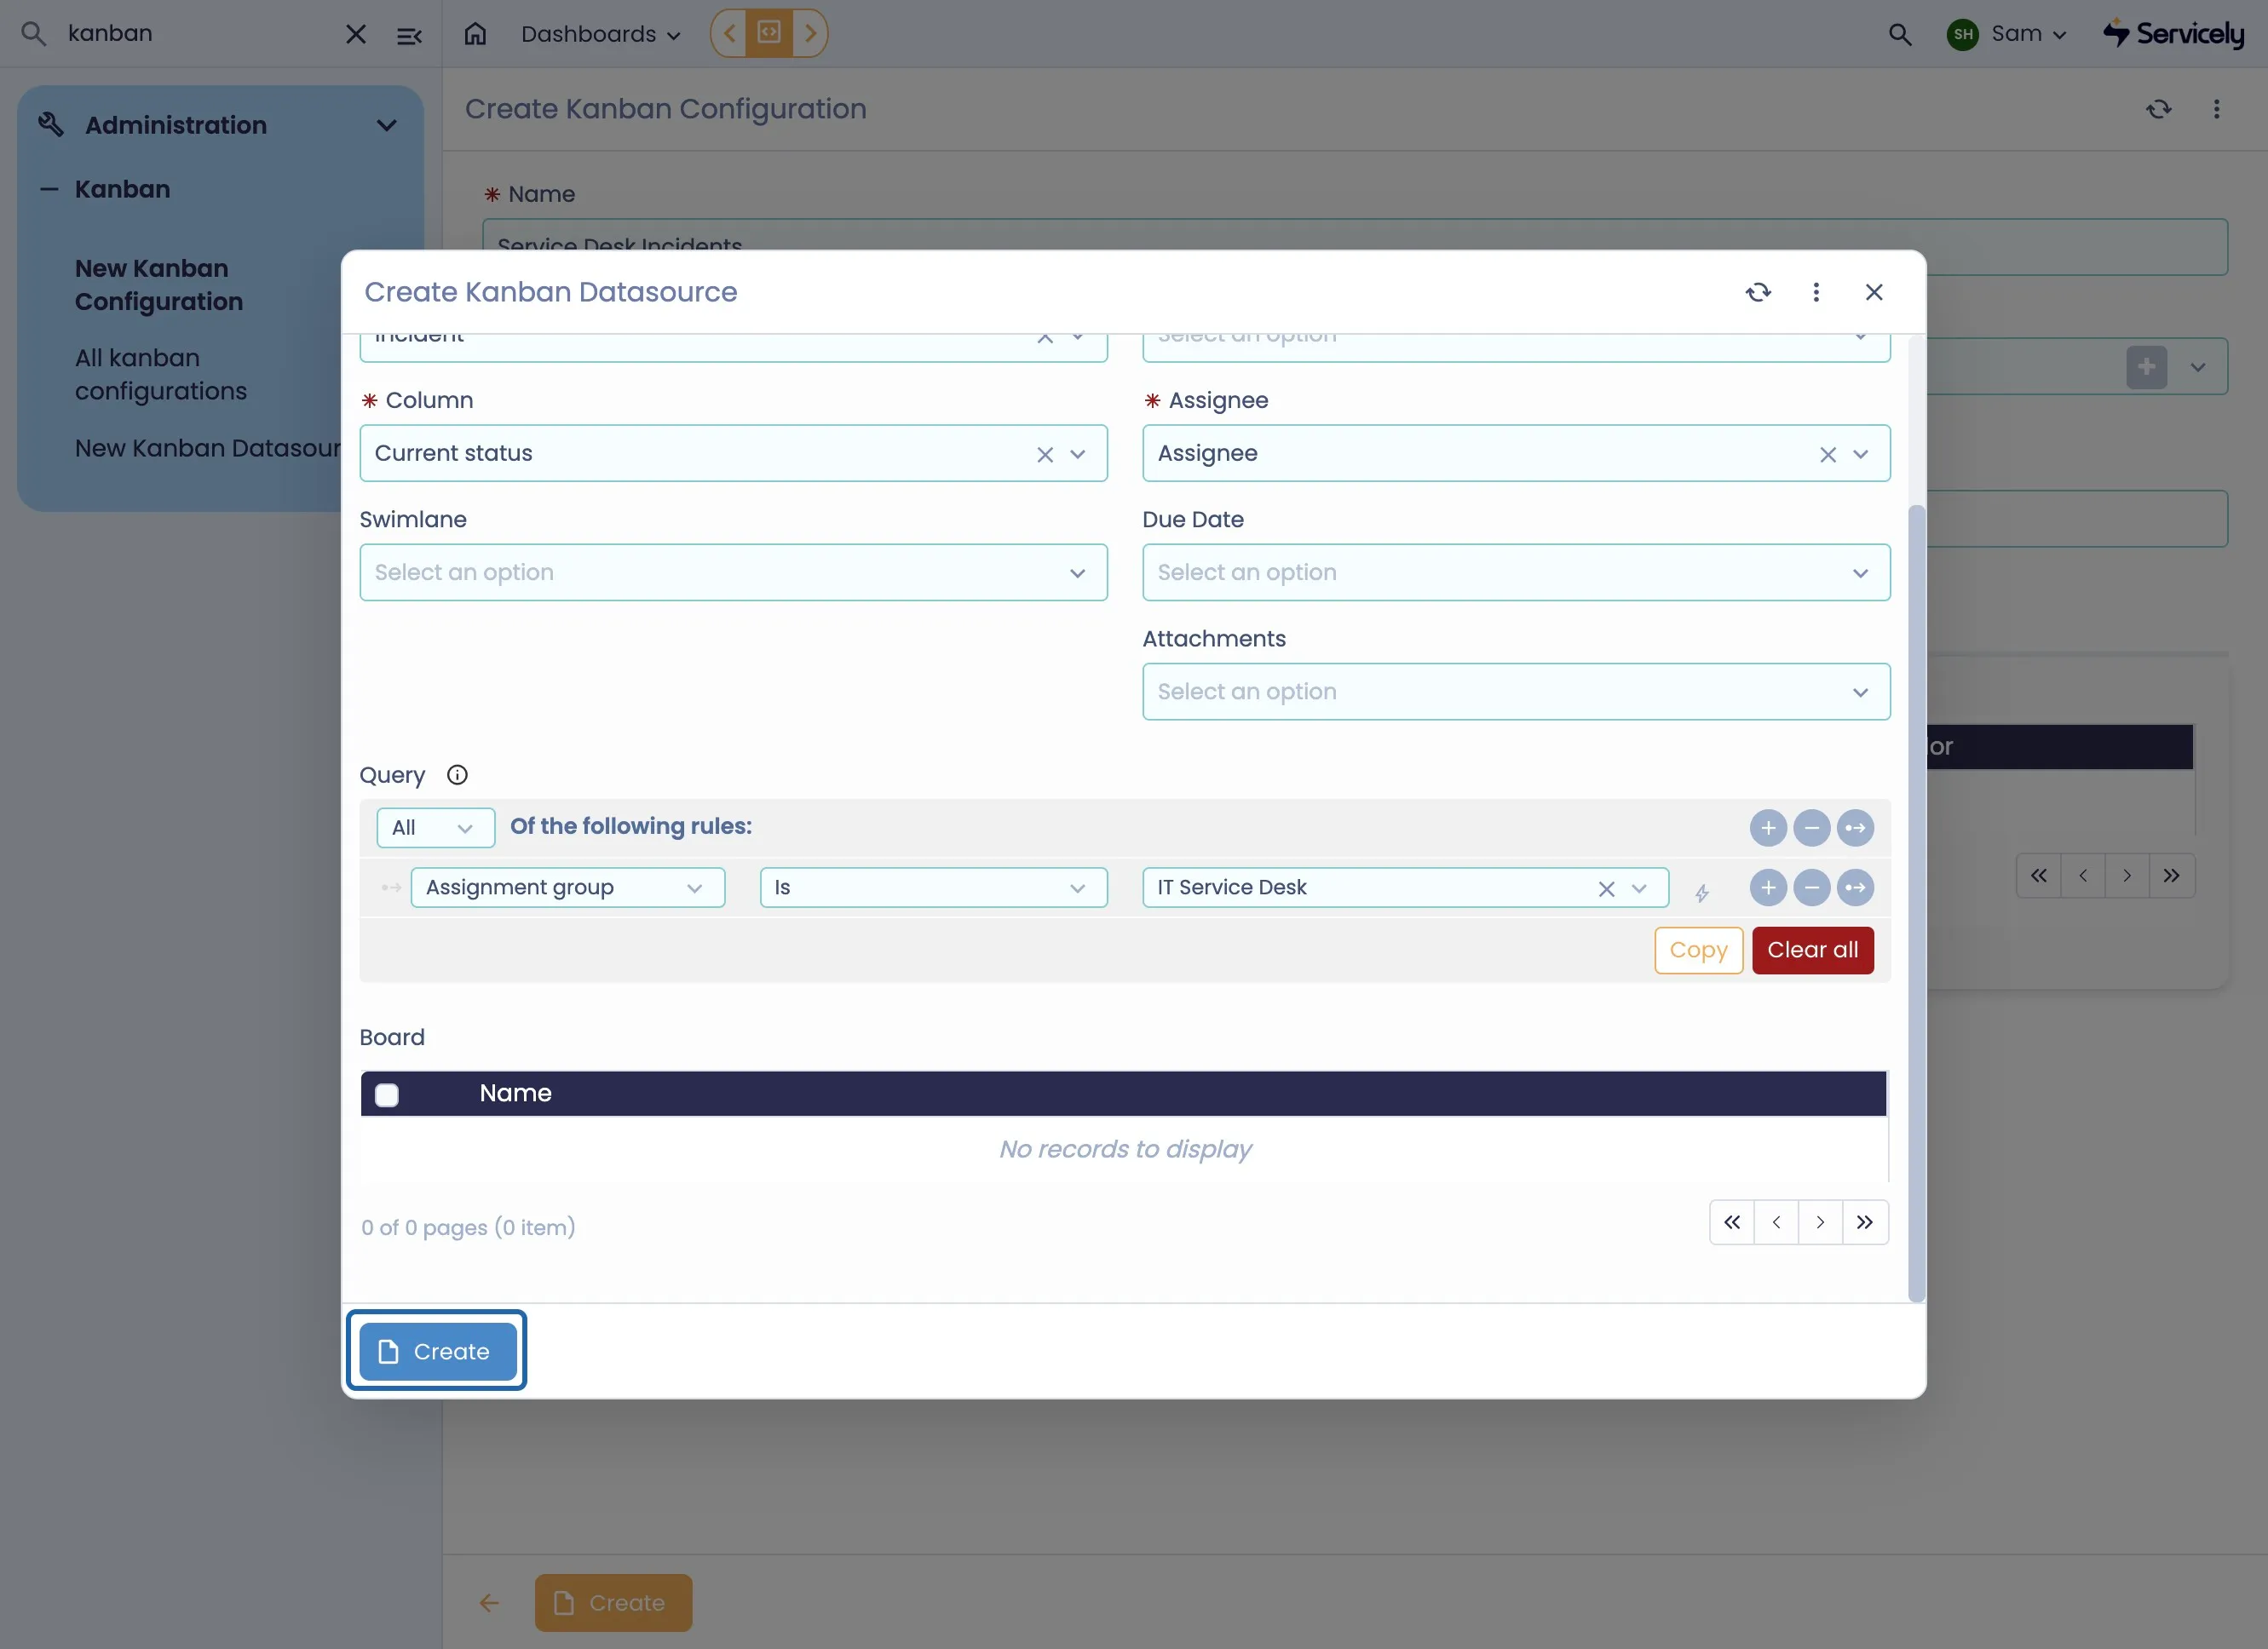Refresh the Create Kanban Datasource dialog
This screenshot has height=1649, width=2268.
click(x=1758, y=292)
